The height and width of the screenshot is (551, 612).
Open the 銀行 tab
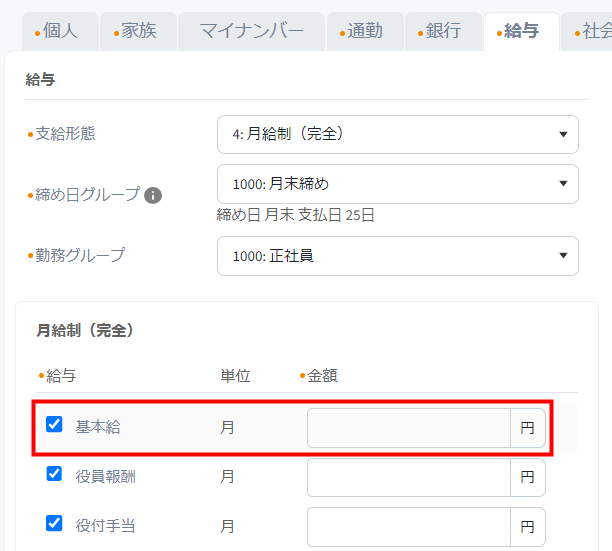tap(438, 31)
